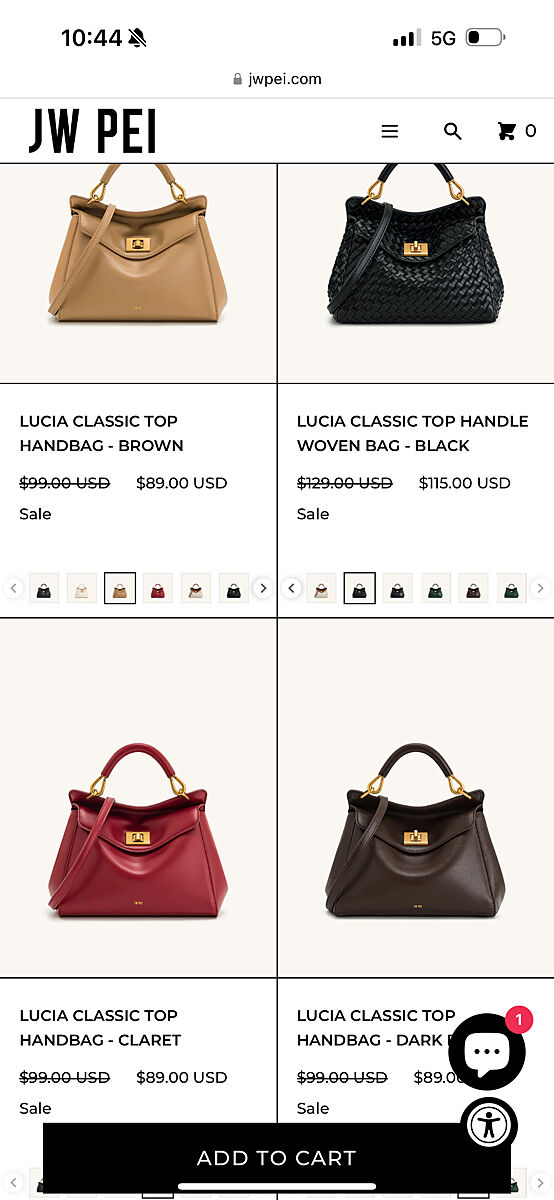
Task: Tap the Add to Cart button
Action: click(x=277, y=1158)
